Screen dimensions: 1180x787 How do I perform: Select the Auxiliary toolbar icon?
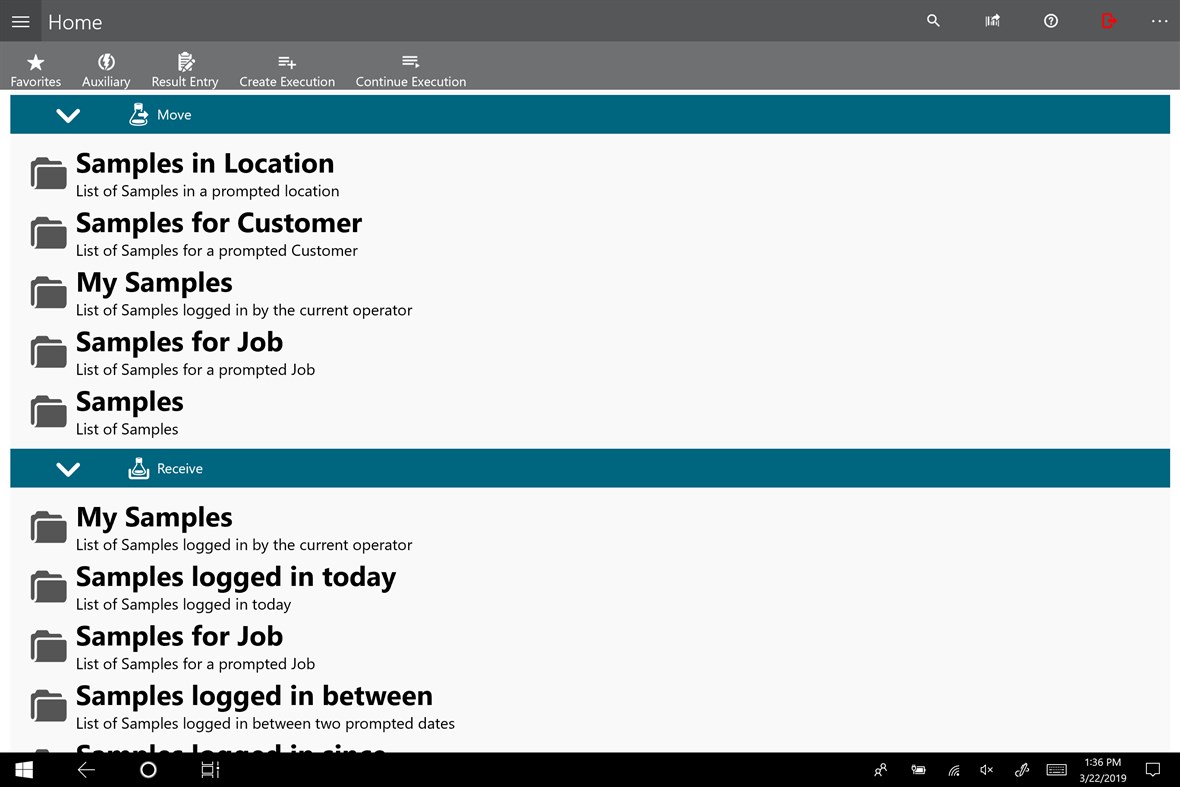(x=105, y=67)
